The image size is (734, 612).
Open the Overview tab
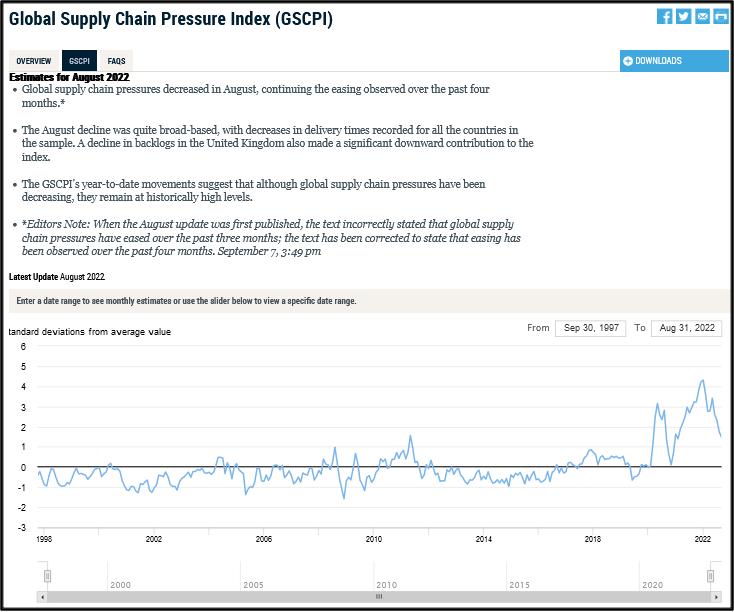(x=33, y=61)
